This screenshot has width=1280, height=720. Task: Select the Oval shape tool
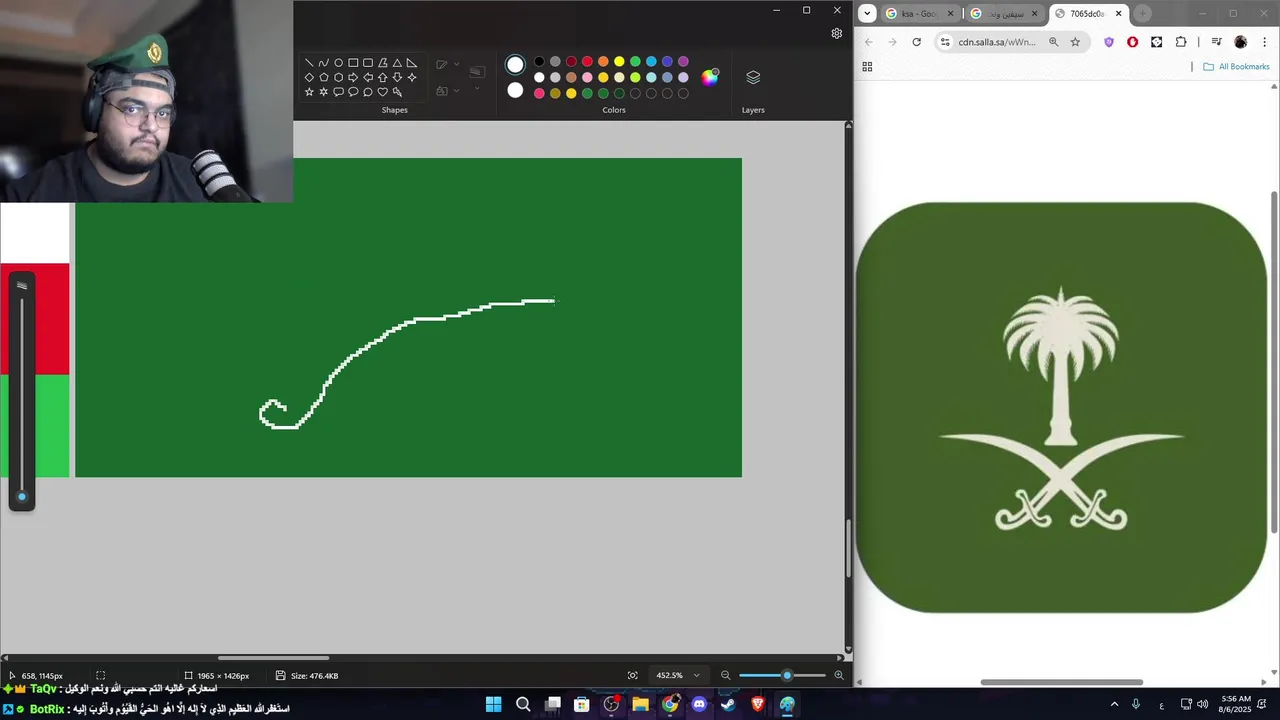338,62
